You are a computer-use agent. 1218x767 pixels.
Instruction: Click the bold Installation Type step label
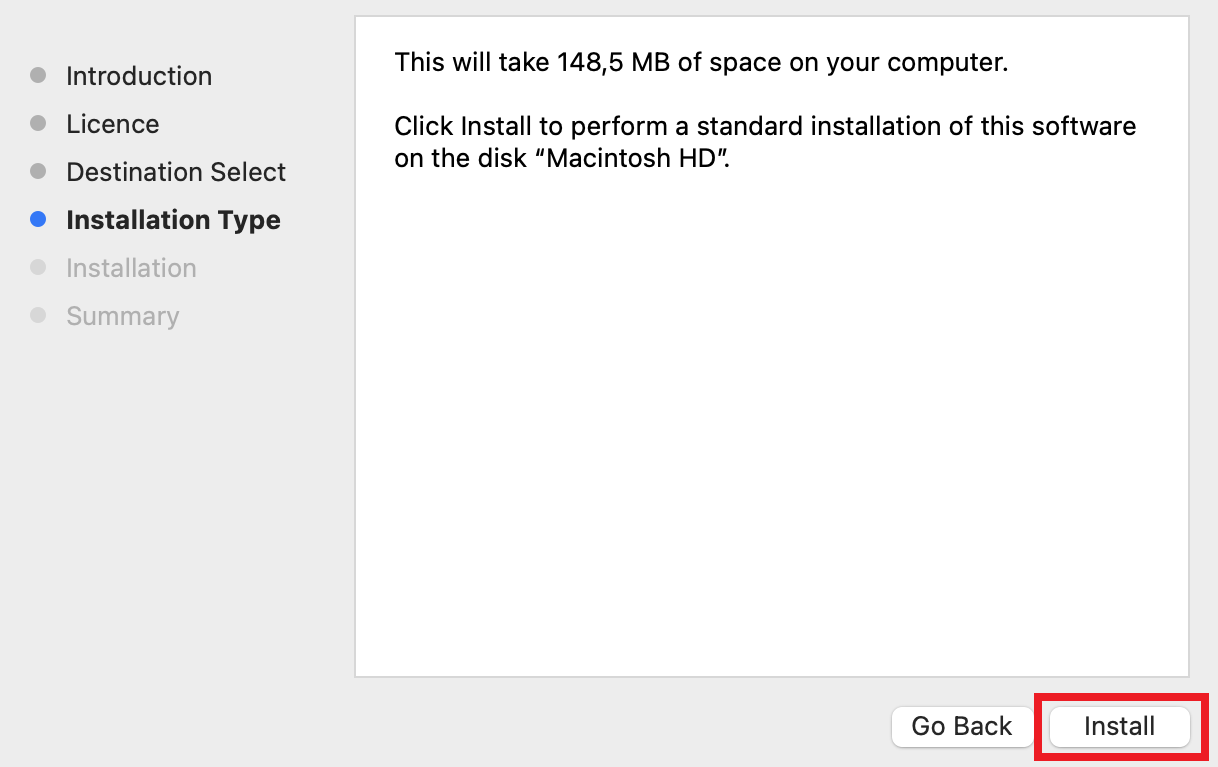click(173, 219)
